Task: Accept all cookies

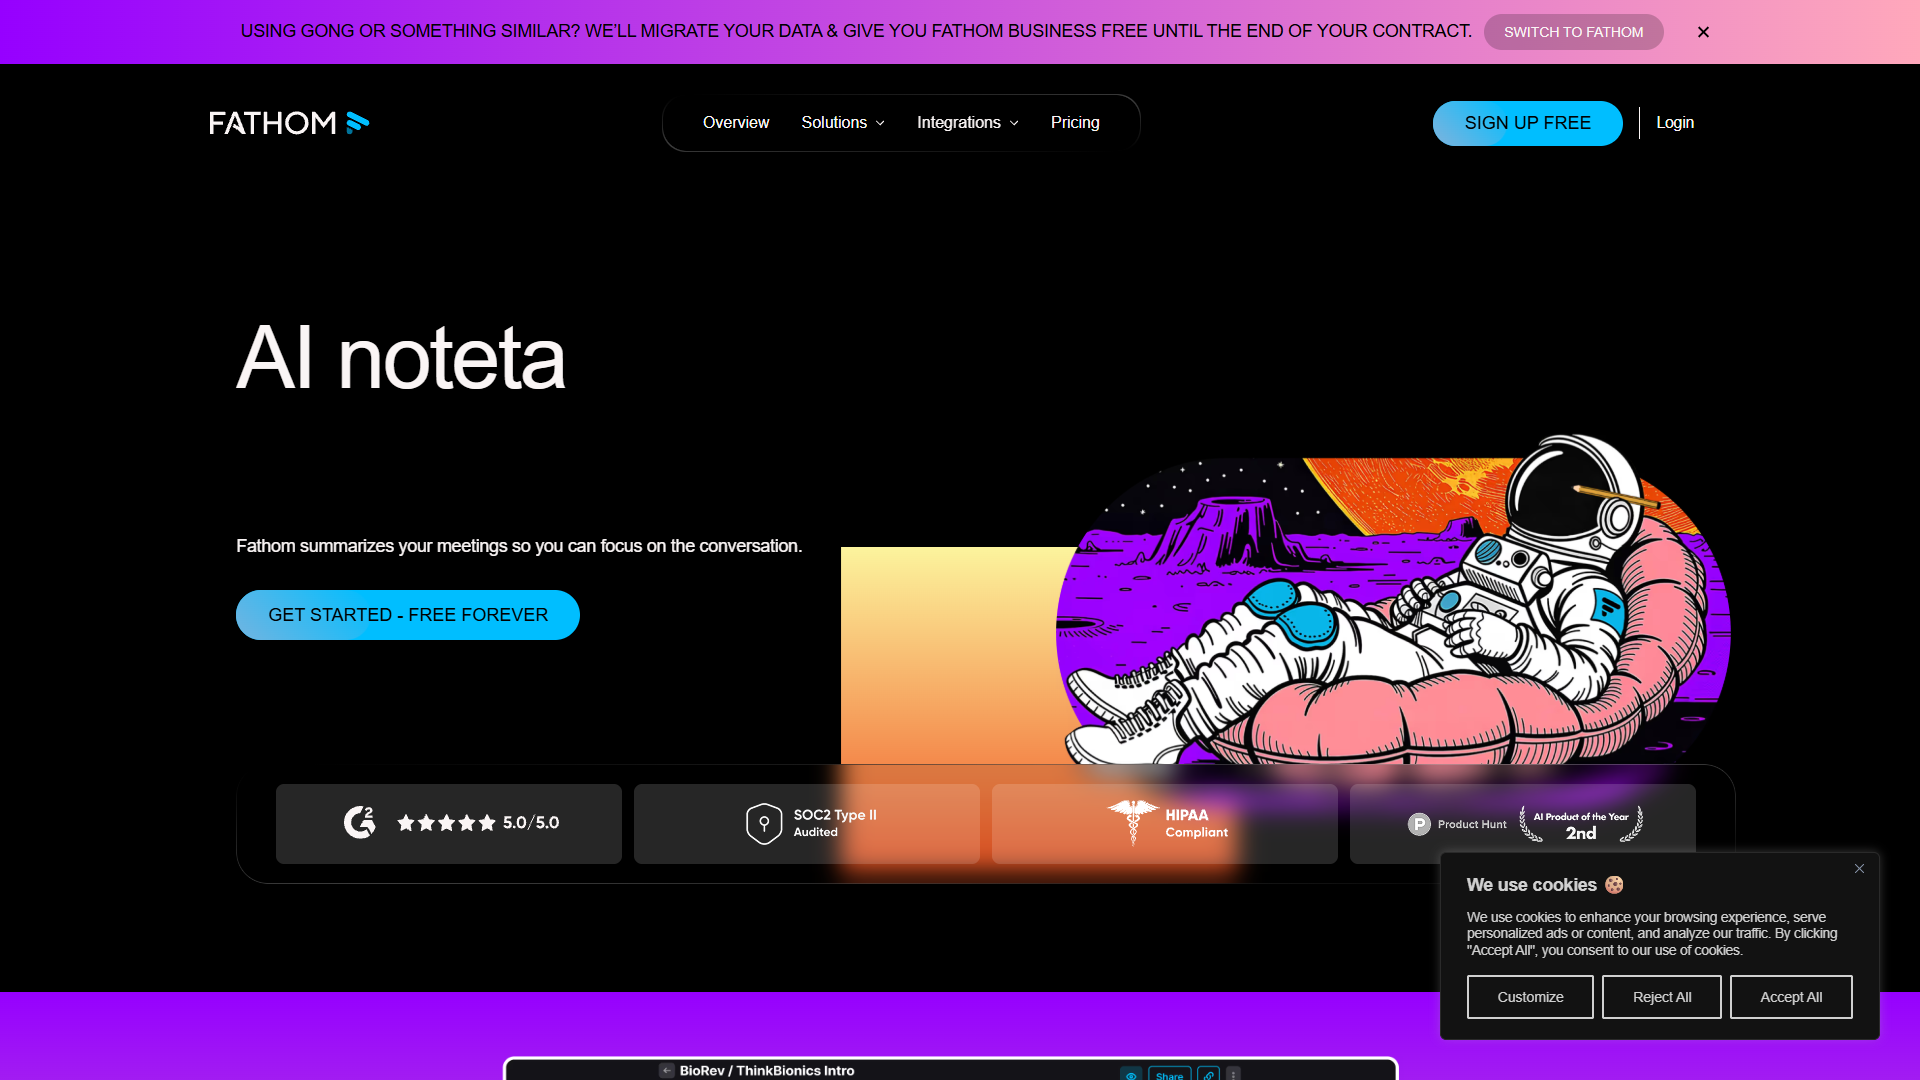Action: (1791, 997)
